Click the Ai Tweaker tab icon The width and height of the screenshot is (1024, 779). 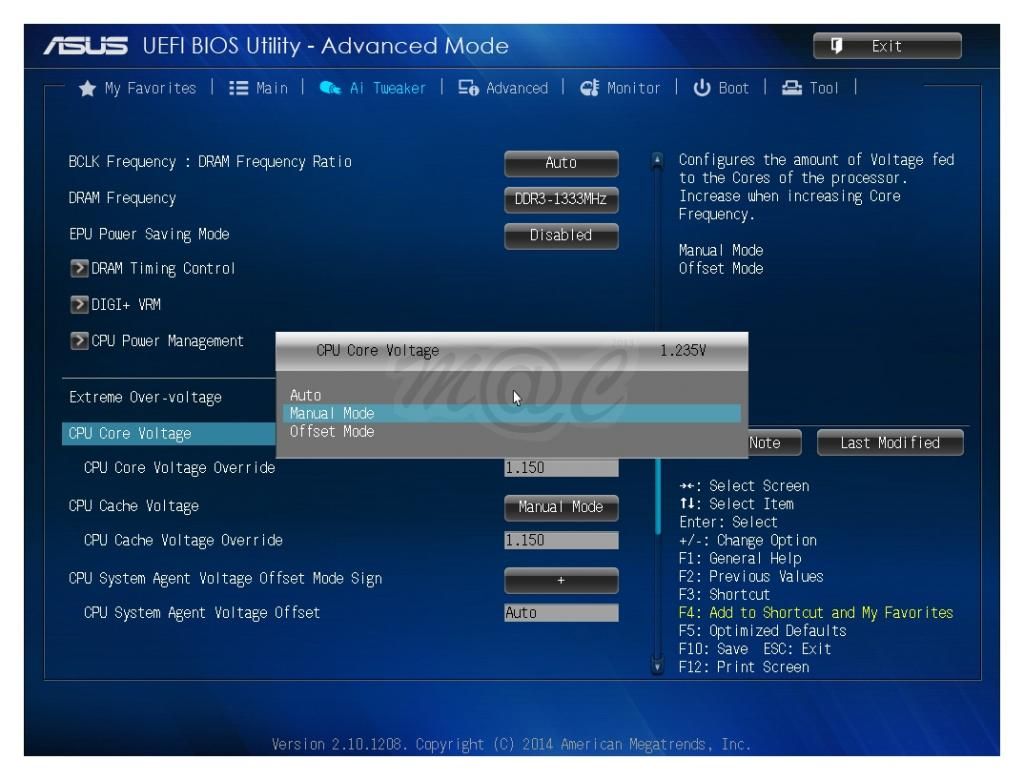coord(330,88)
